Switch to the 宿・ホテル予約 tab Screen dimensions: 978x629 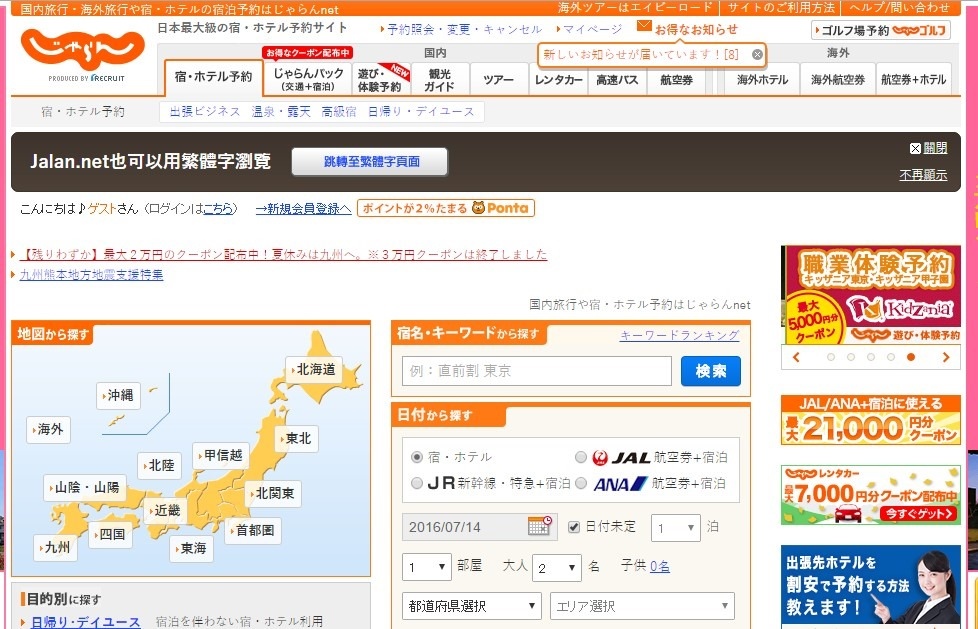(x=213, y=77)
